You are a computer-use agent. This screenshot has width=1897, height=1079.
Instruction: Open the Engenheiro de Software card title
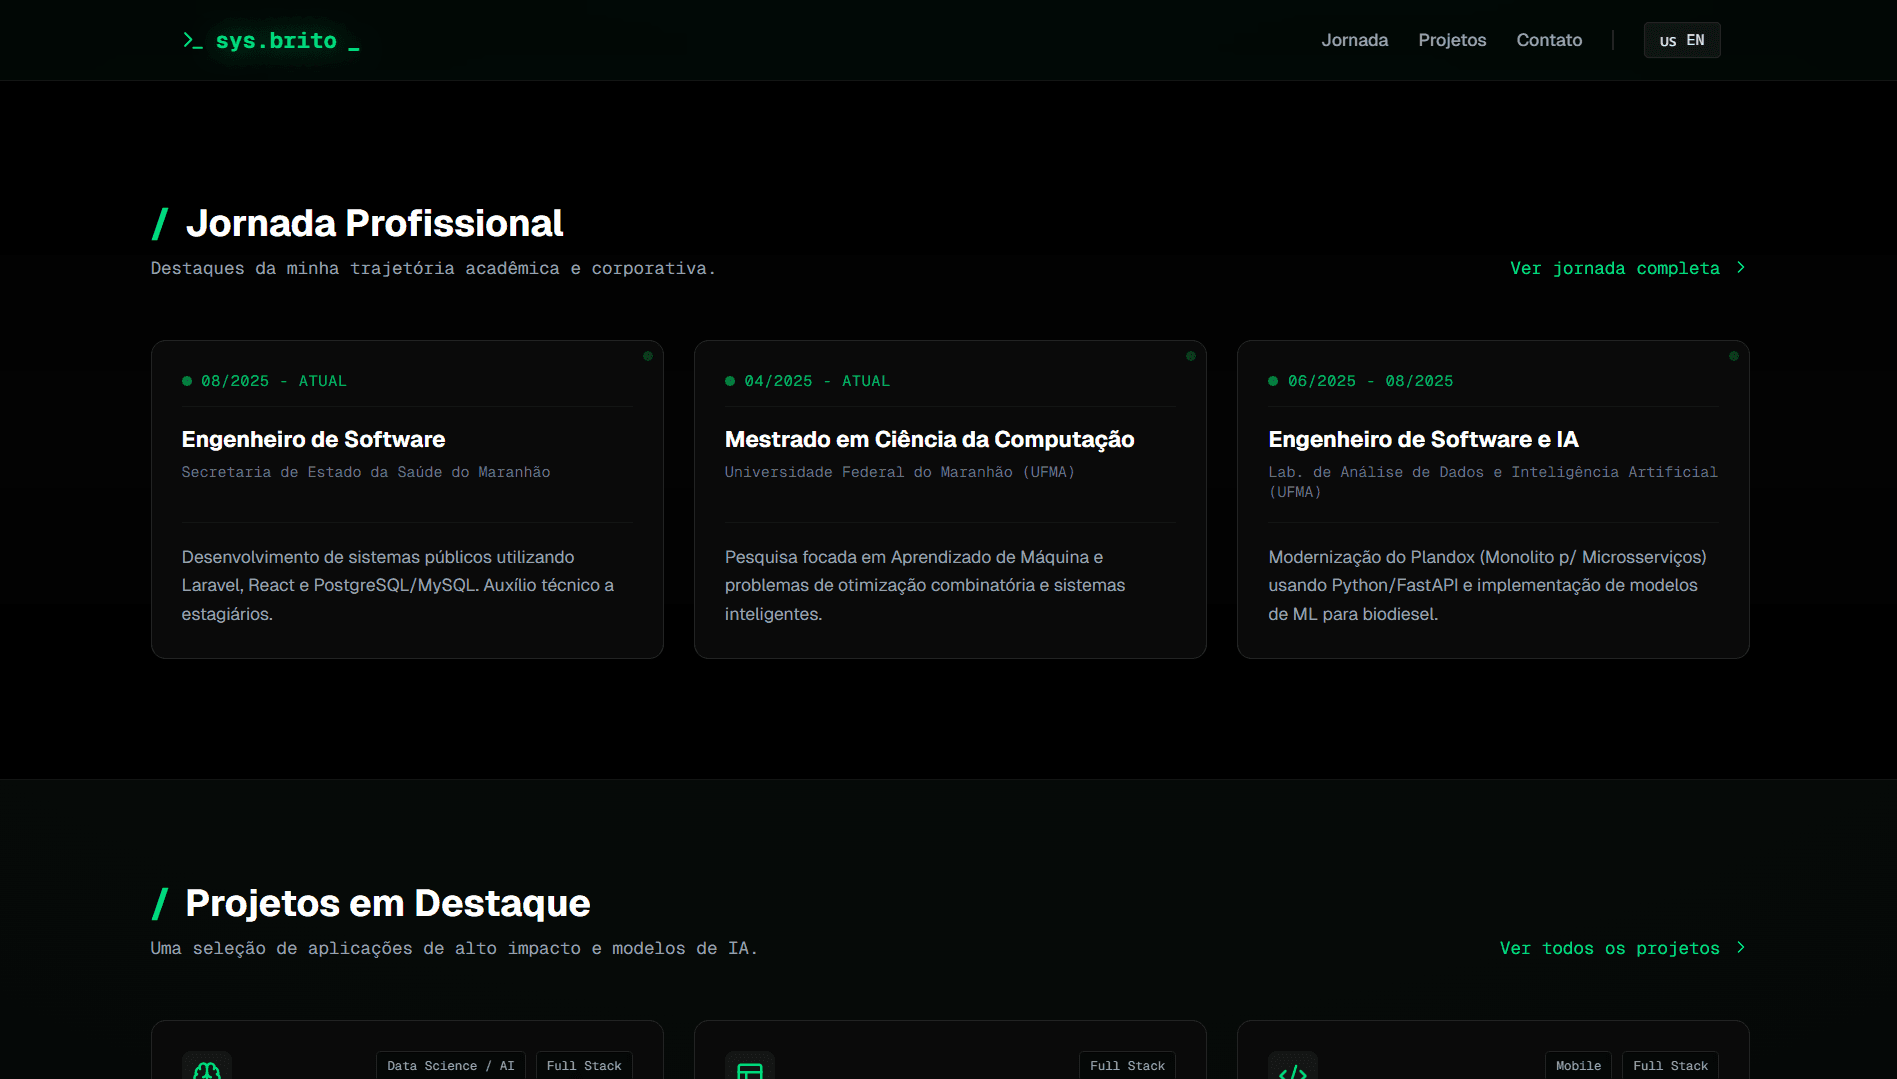[313, 439]
